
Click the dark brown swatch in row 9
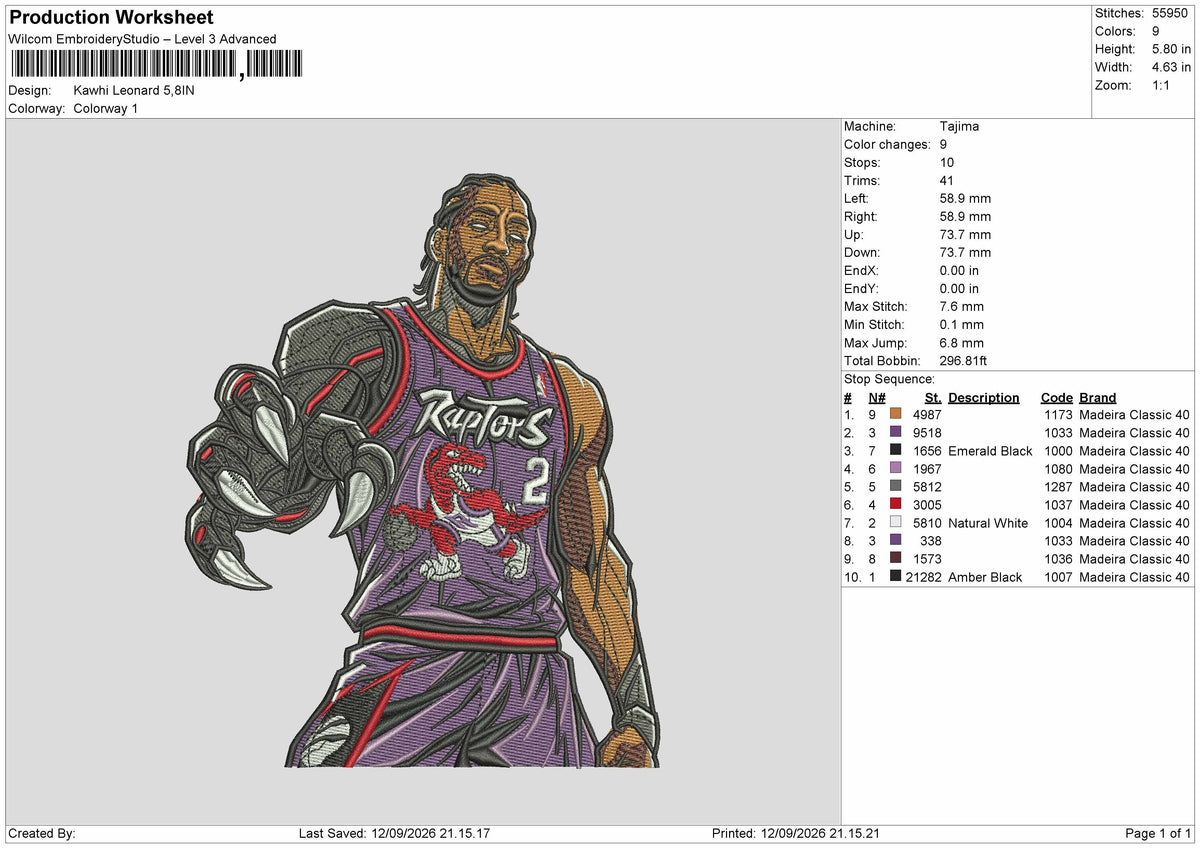[x=896, y=558]
